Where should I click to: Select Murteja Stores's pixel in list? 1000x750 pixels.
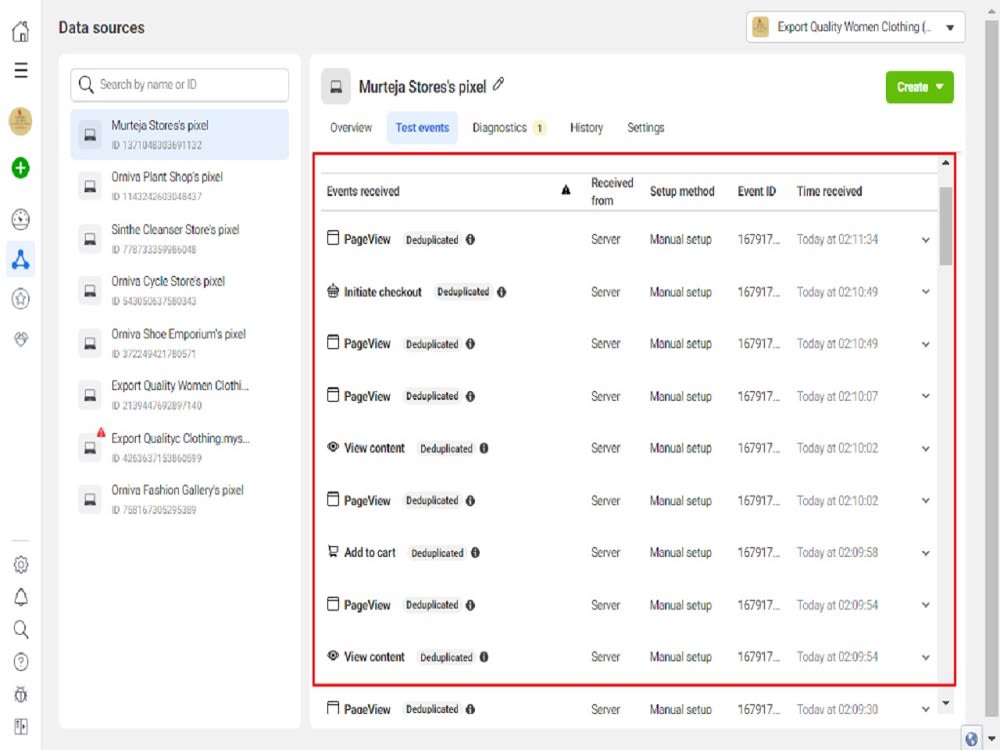180,135
